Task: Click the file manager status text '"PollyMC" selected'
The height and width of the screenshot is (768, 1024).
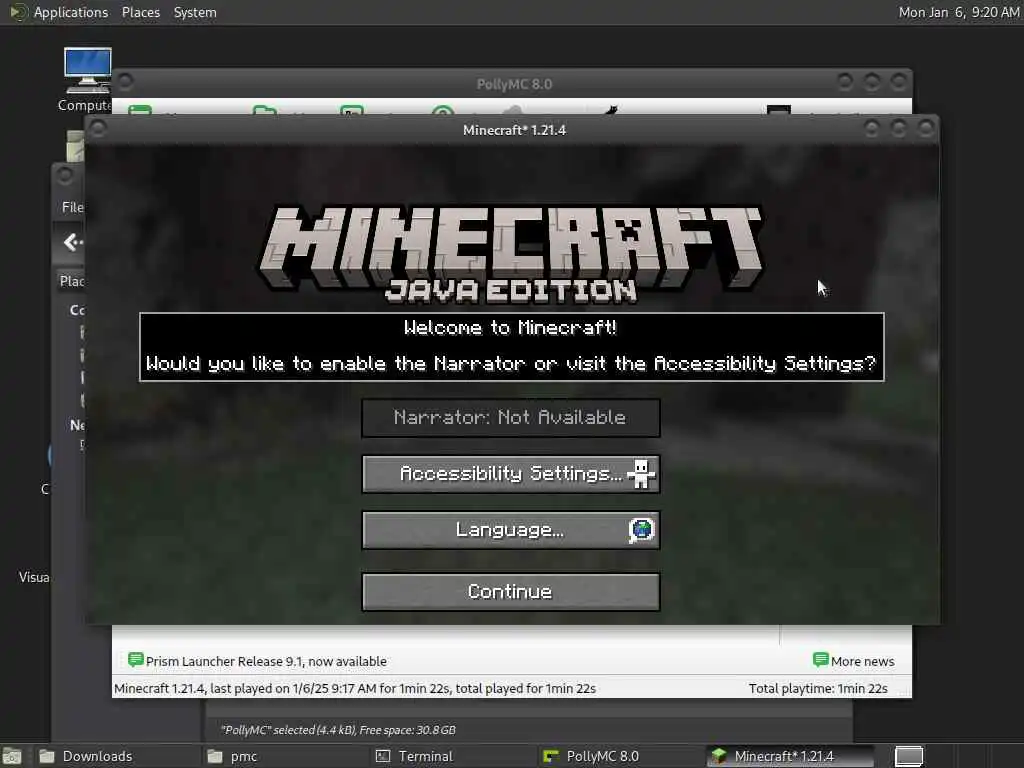Action: (x=338, y=730)
